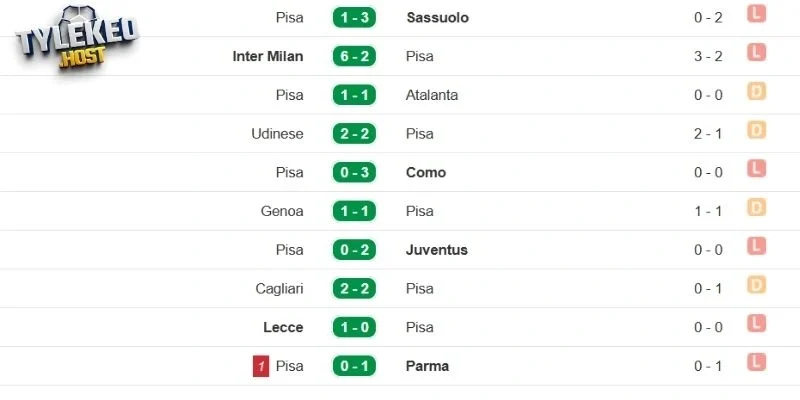
Task: Click the loss badge on Inter Milan row
Action: [x=756, y=55]
